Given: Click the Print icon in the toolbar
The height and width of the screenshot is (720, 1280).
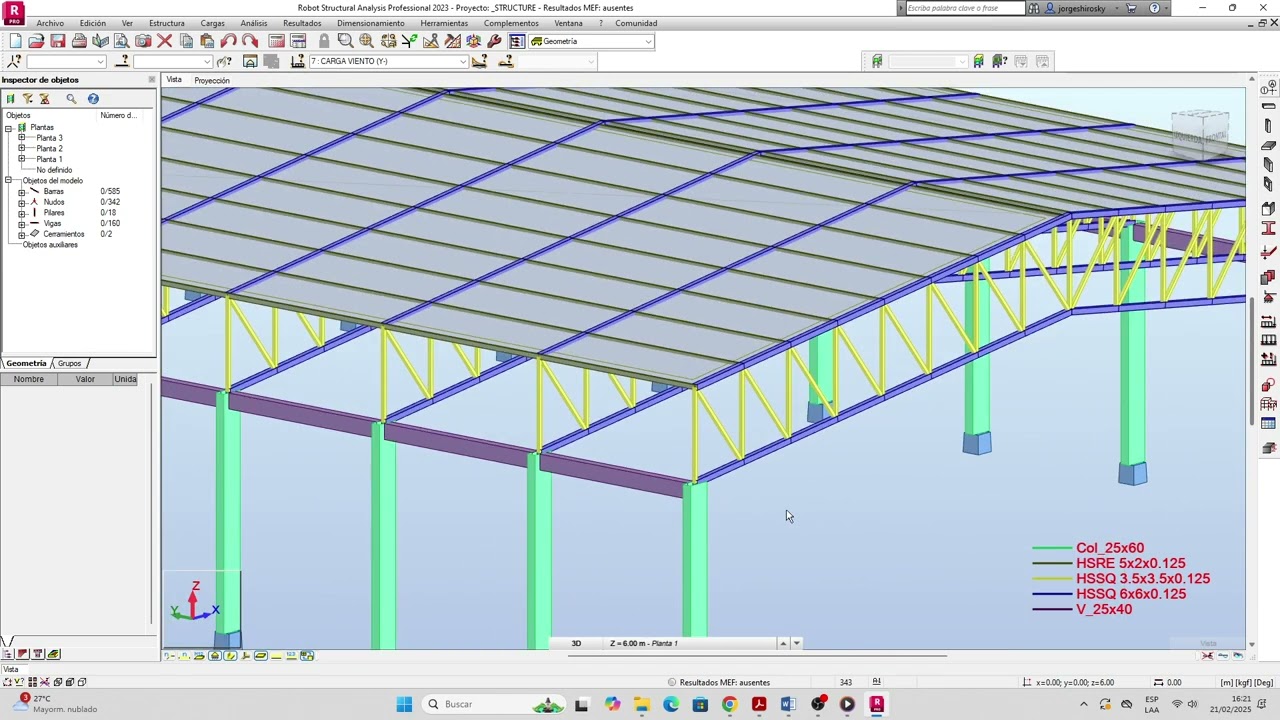Looking at the screenshot, I should [79, 41].
